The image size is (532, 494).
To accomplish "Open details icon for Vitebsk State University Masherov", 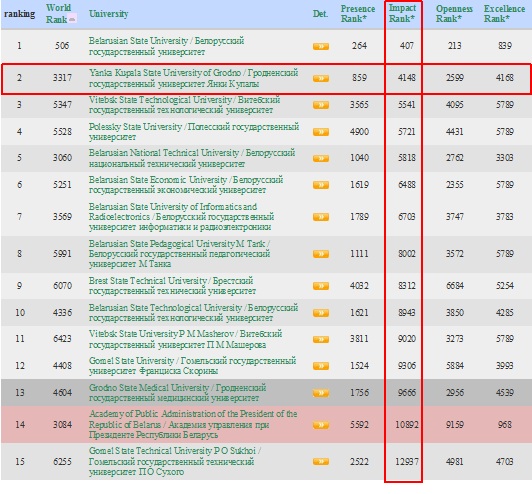I will click(x=321, y=339).
